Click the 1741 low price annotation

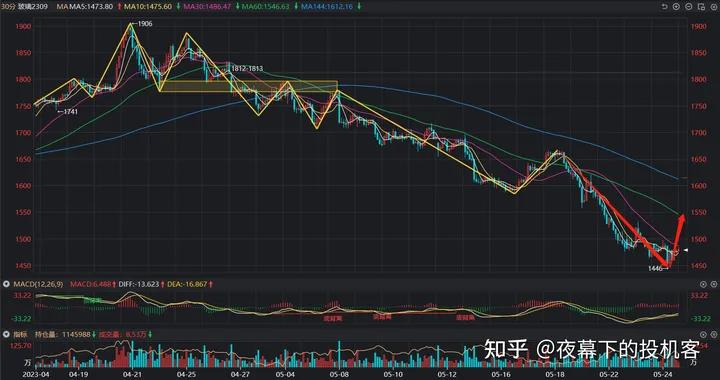tap(70, 112)
